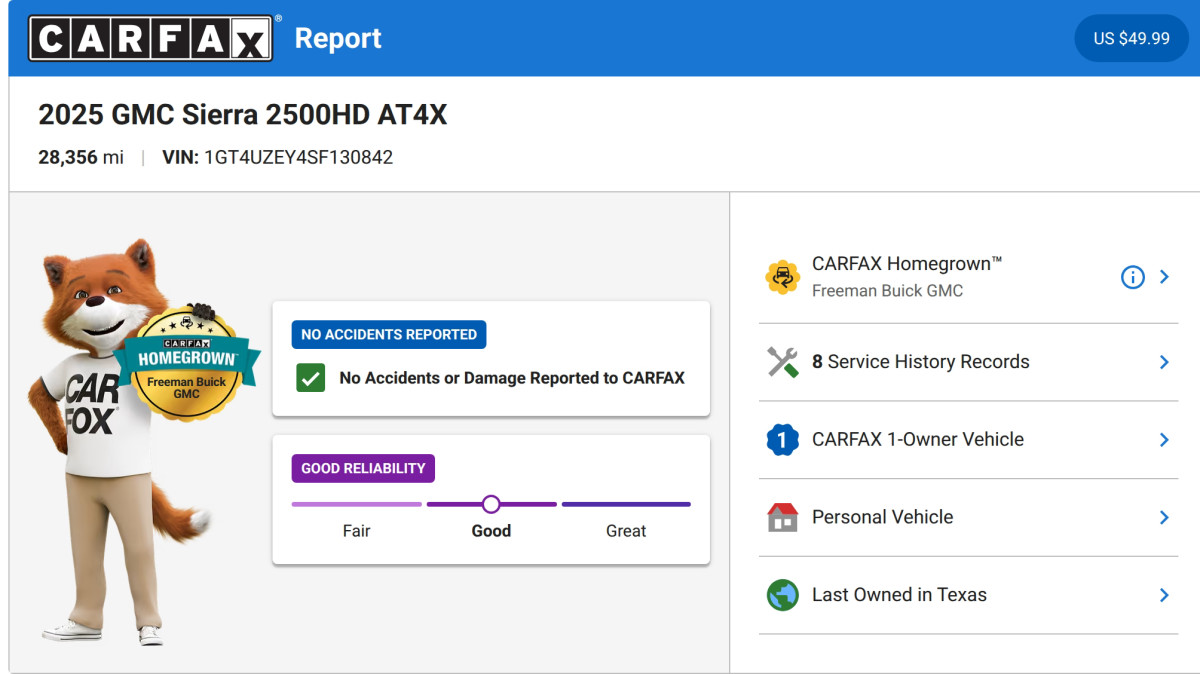Viewport: 1200px width, 674px height.
Task: Expand CARFAX Homegrown row chevron
Action: (x=1164, y=277)
